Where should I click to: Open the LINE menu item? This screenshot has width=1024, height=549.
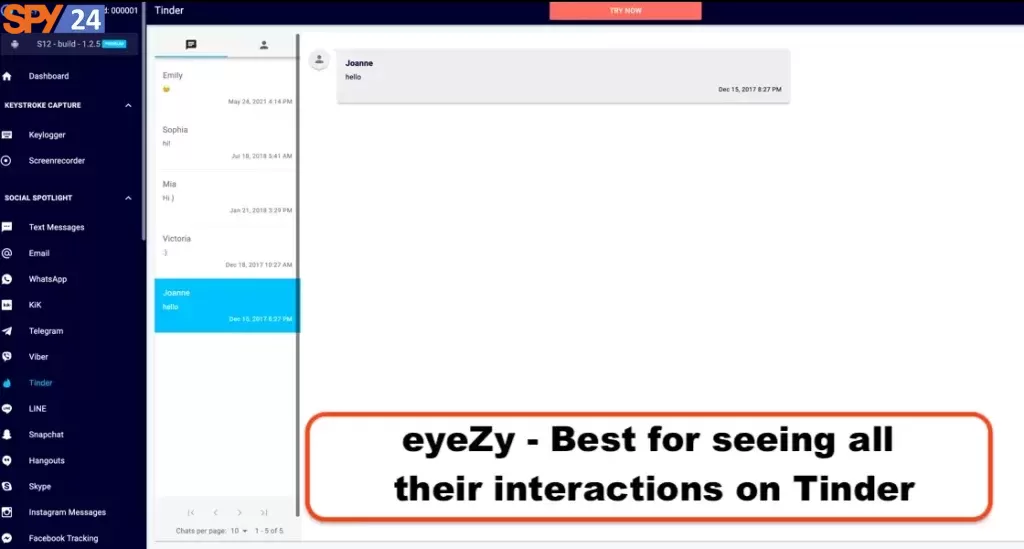[37, 409]
